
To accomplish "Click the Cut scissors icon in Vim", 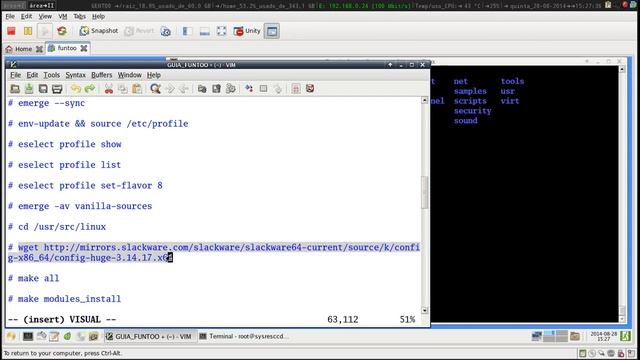I will click(x=109, y=89).
